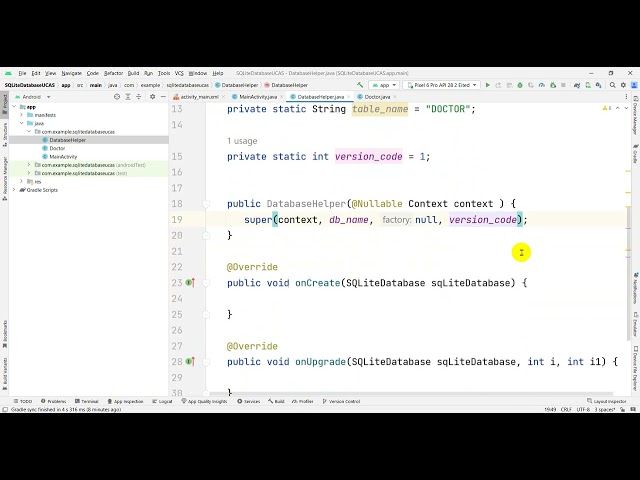Click Attach Debugger to Android Process
The image size is (640, 480).
coord(553,85)
